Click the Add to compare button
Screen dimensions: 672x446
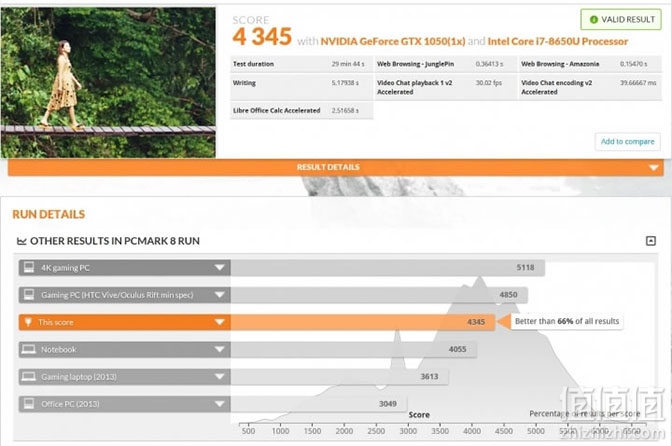pyautogui.click(x=627, y=141)
